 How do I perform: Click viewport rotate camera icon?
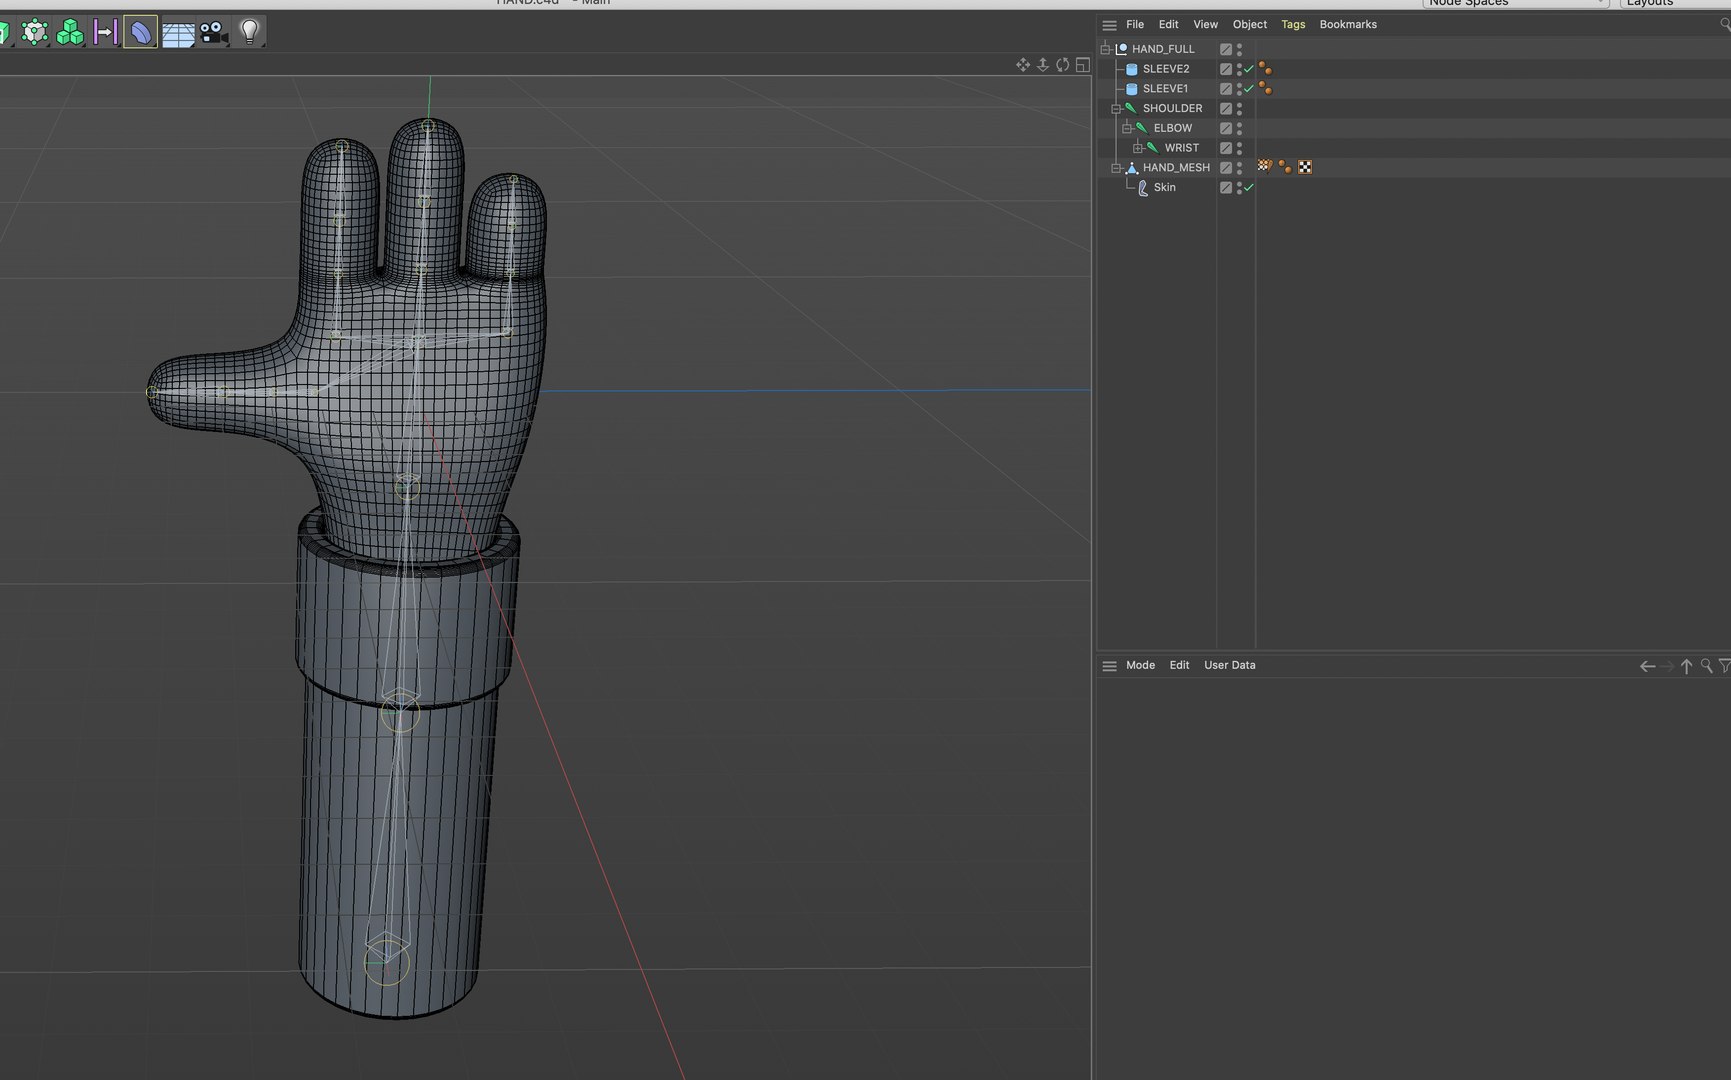point(1063,65)
